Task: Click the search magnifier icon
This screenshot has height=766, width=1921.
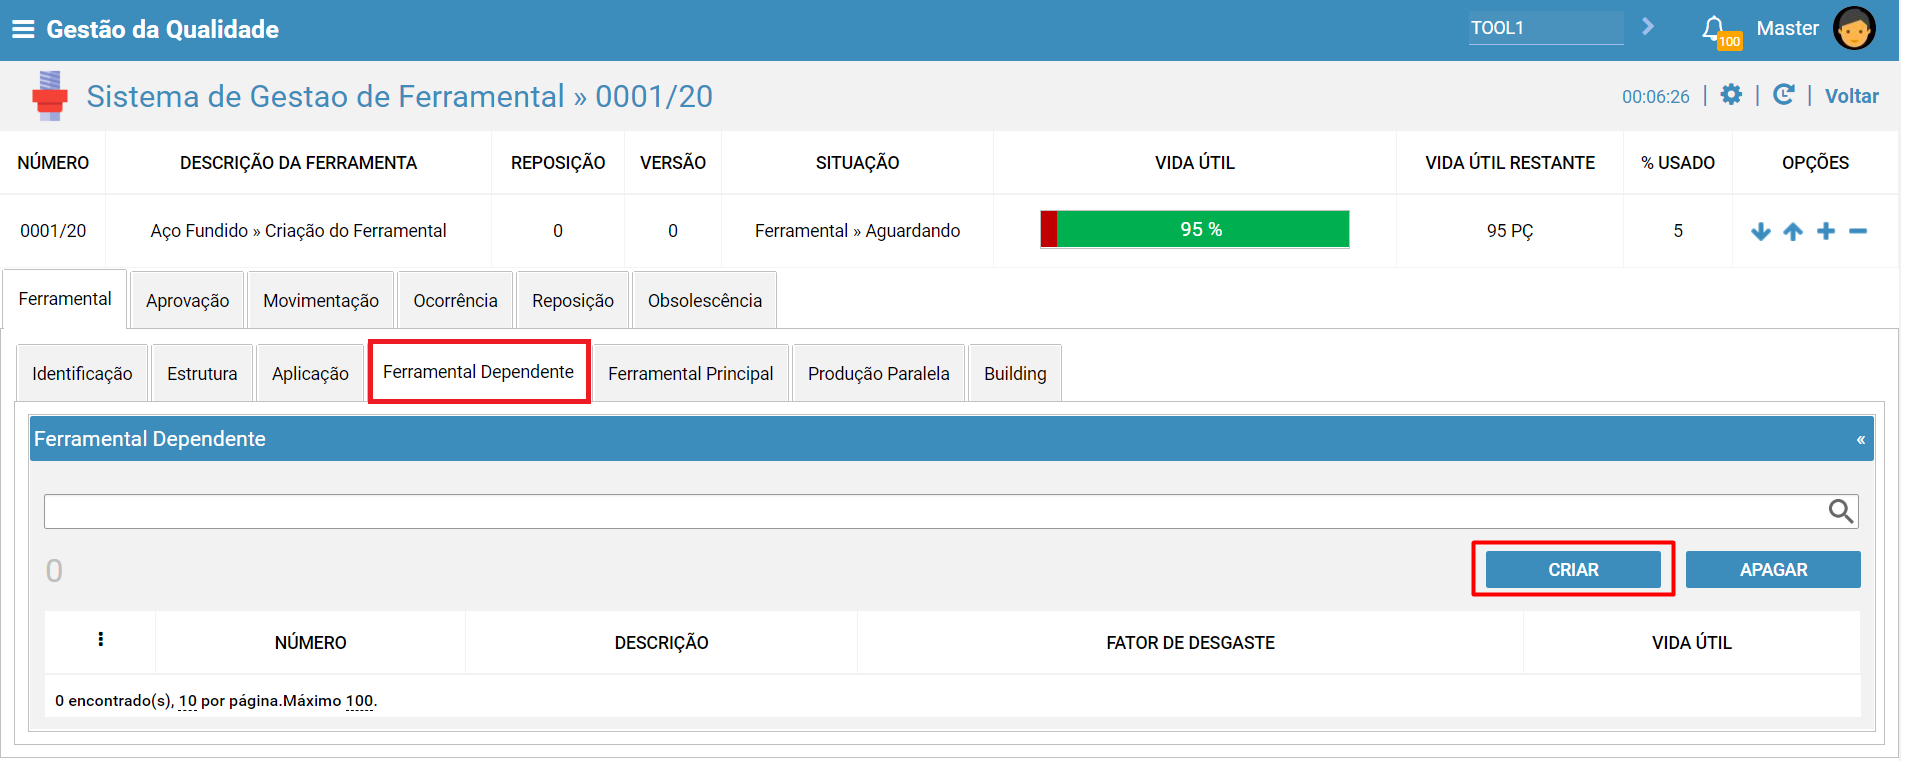Action: click(1841, 511)
